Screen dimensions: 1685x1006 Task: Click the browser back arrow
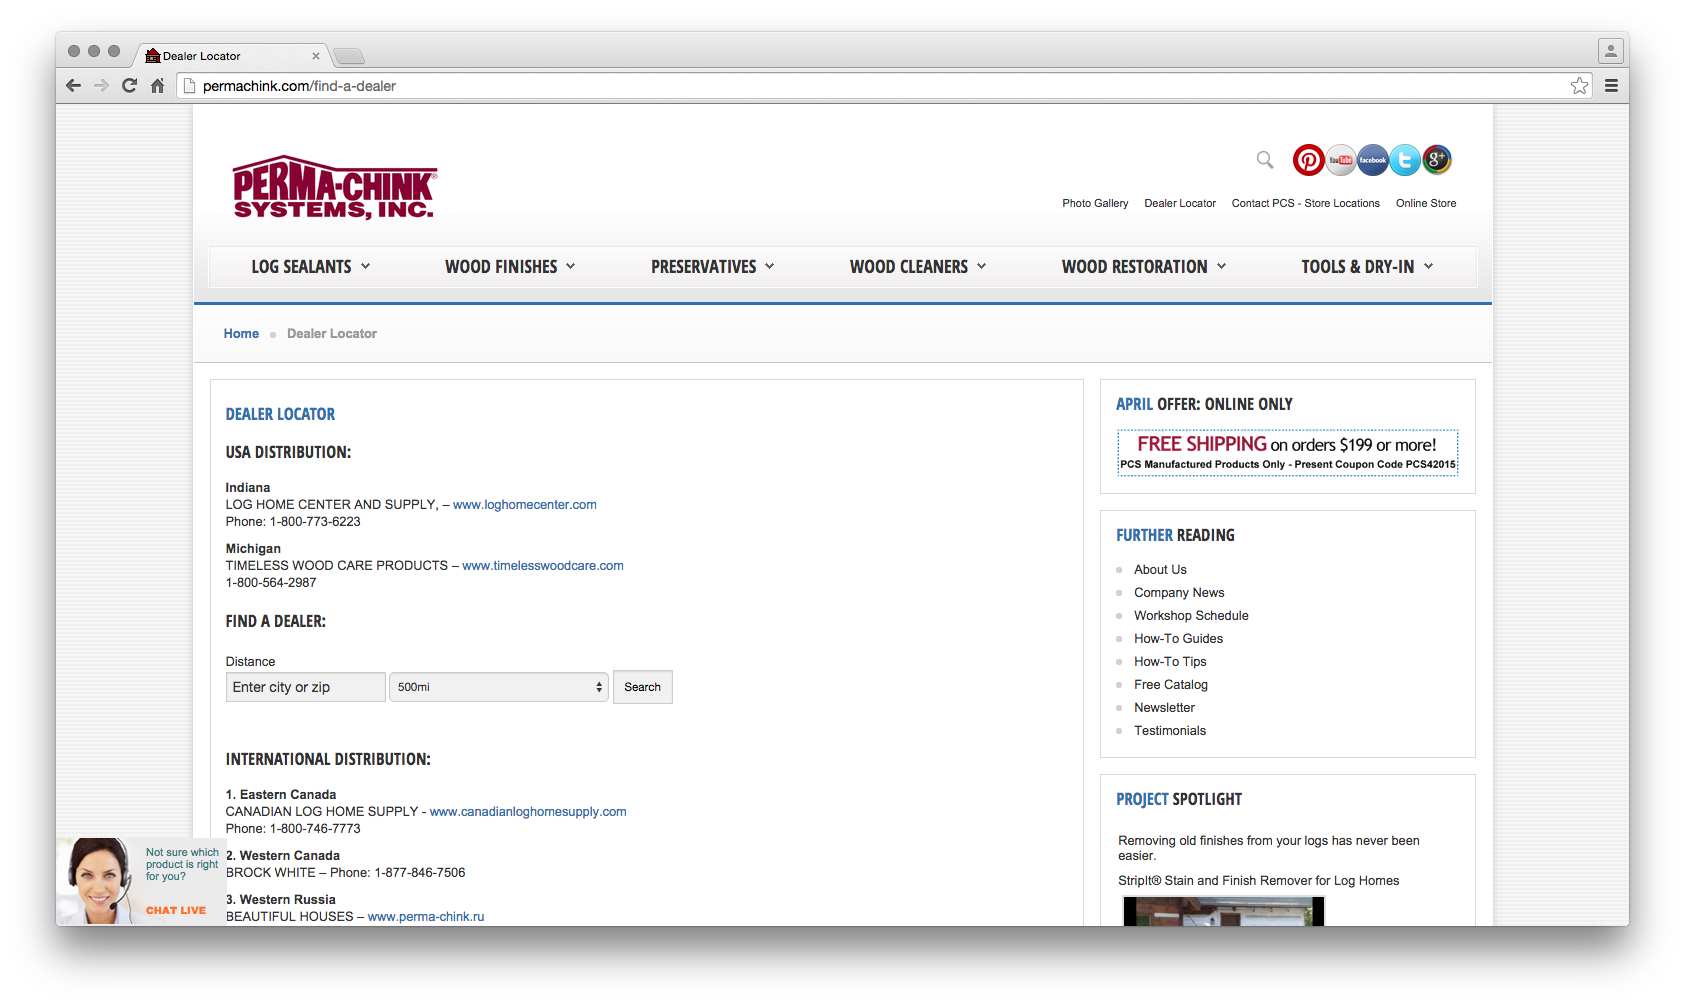[x=73, y=86]
